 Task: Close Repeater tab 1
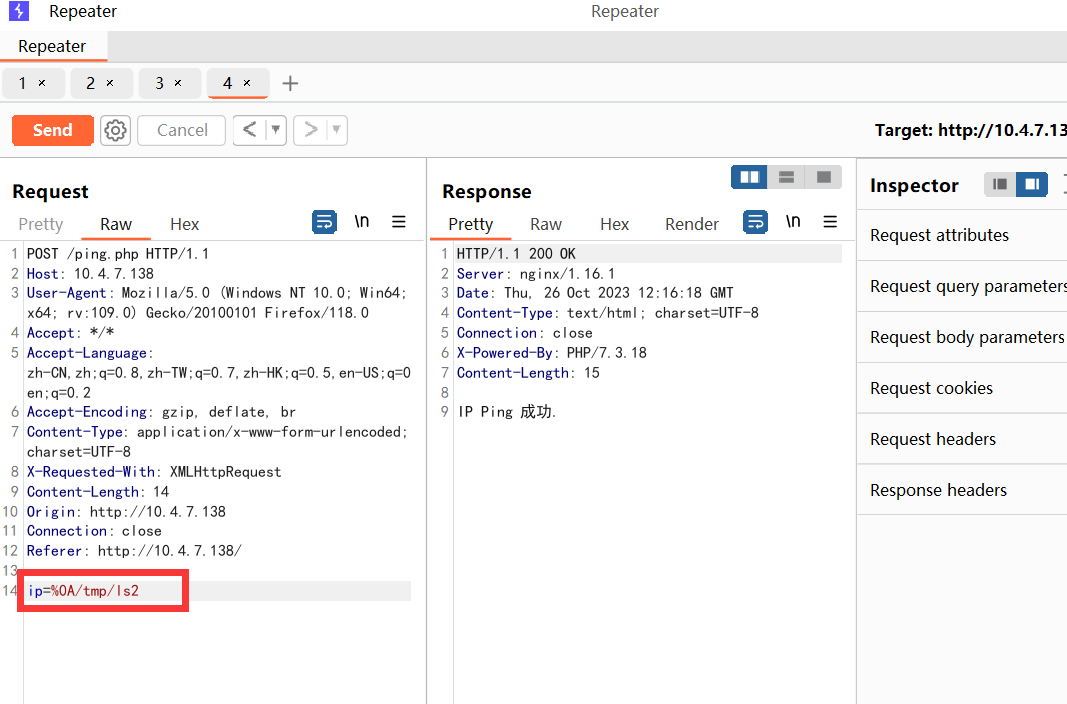click(42, 83)
